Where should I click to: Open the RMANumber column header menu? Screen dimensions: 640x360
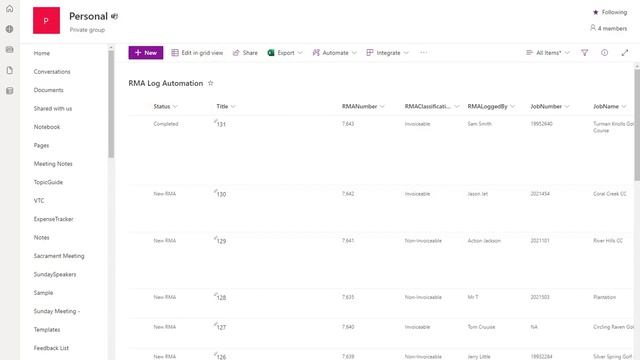363,107
